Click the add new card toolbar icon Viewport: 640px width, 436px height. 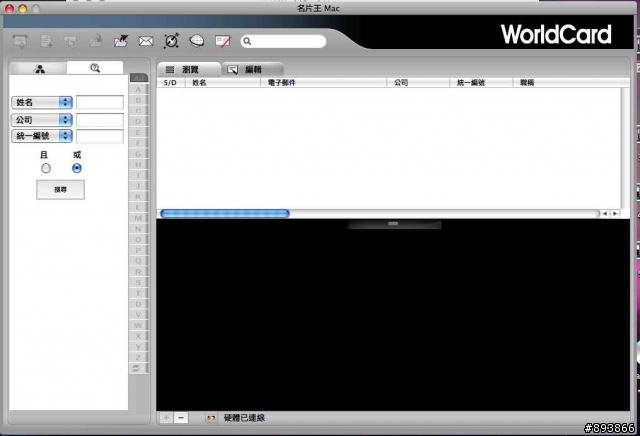[46, 41]
